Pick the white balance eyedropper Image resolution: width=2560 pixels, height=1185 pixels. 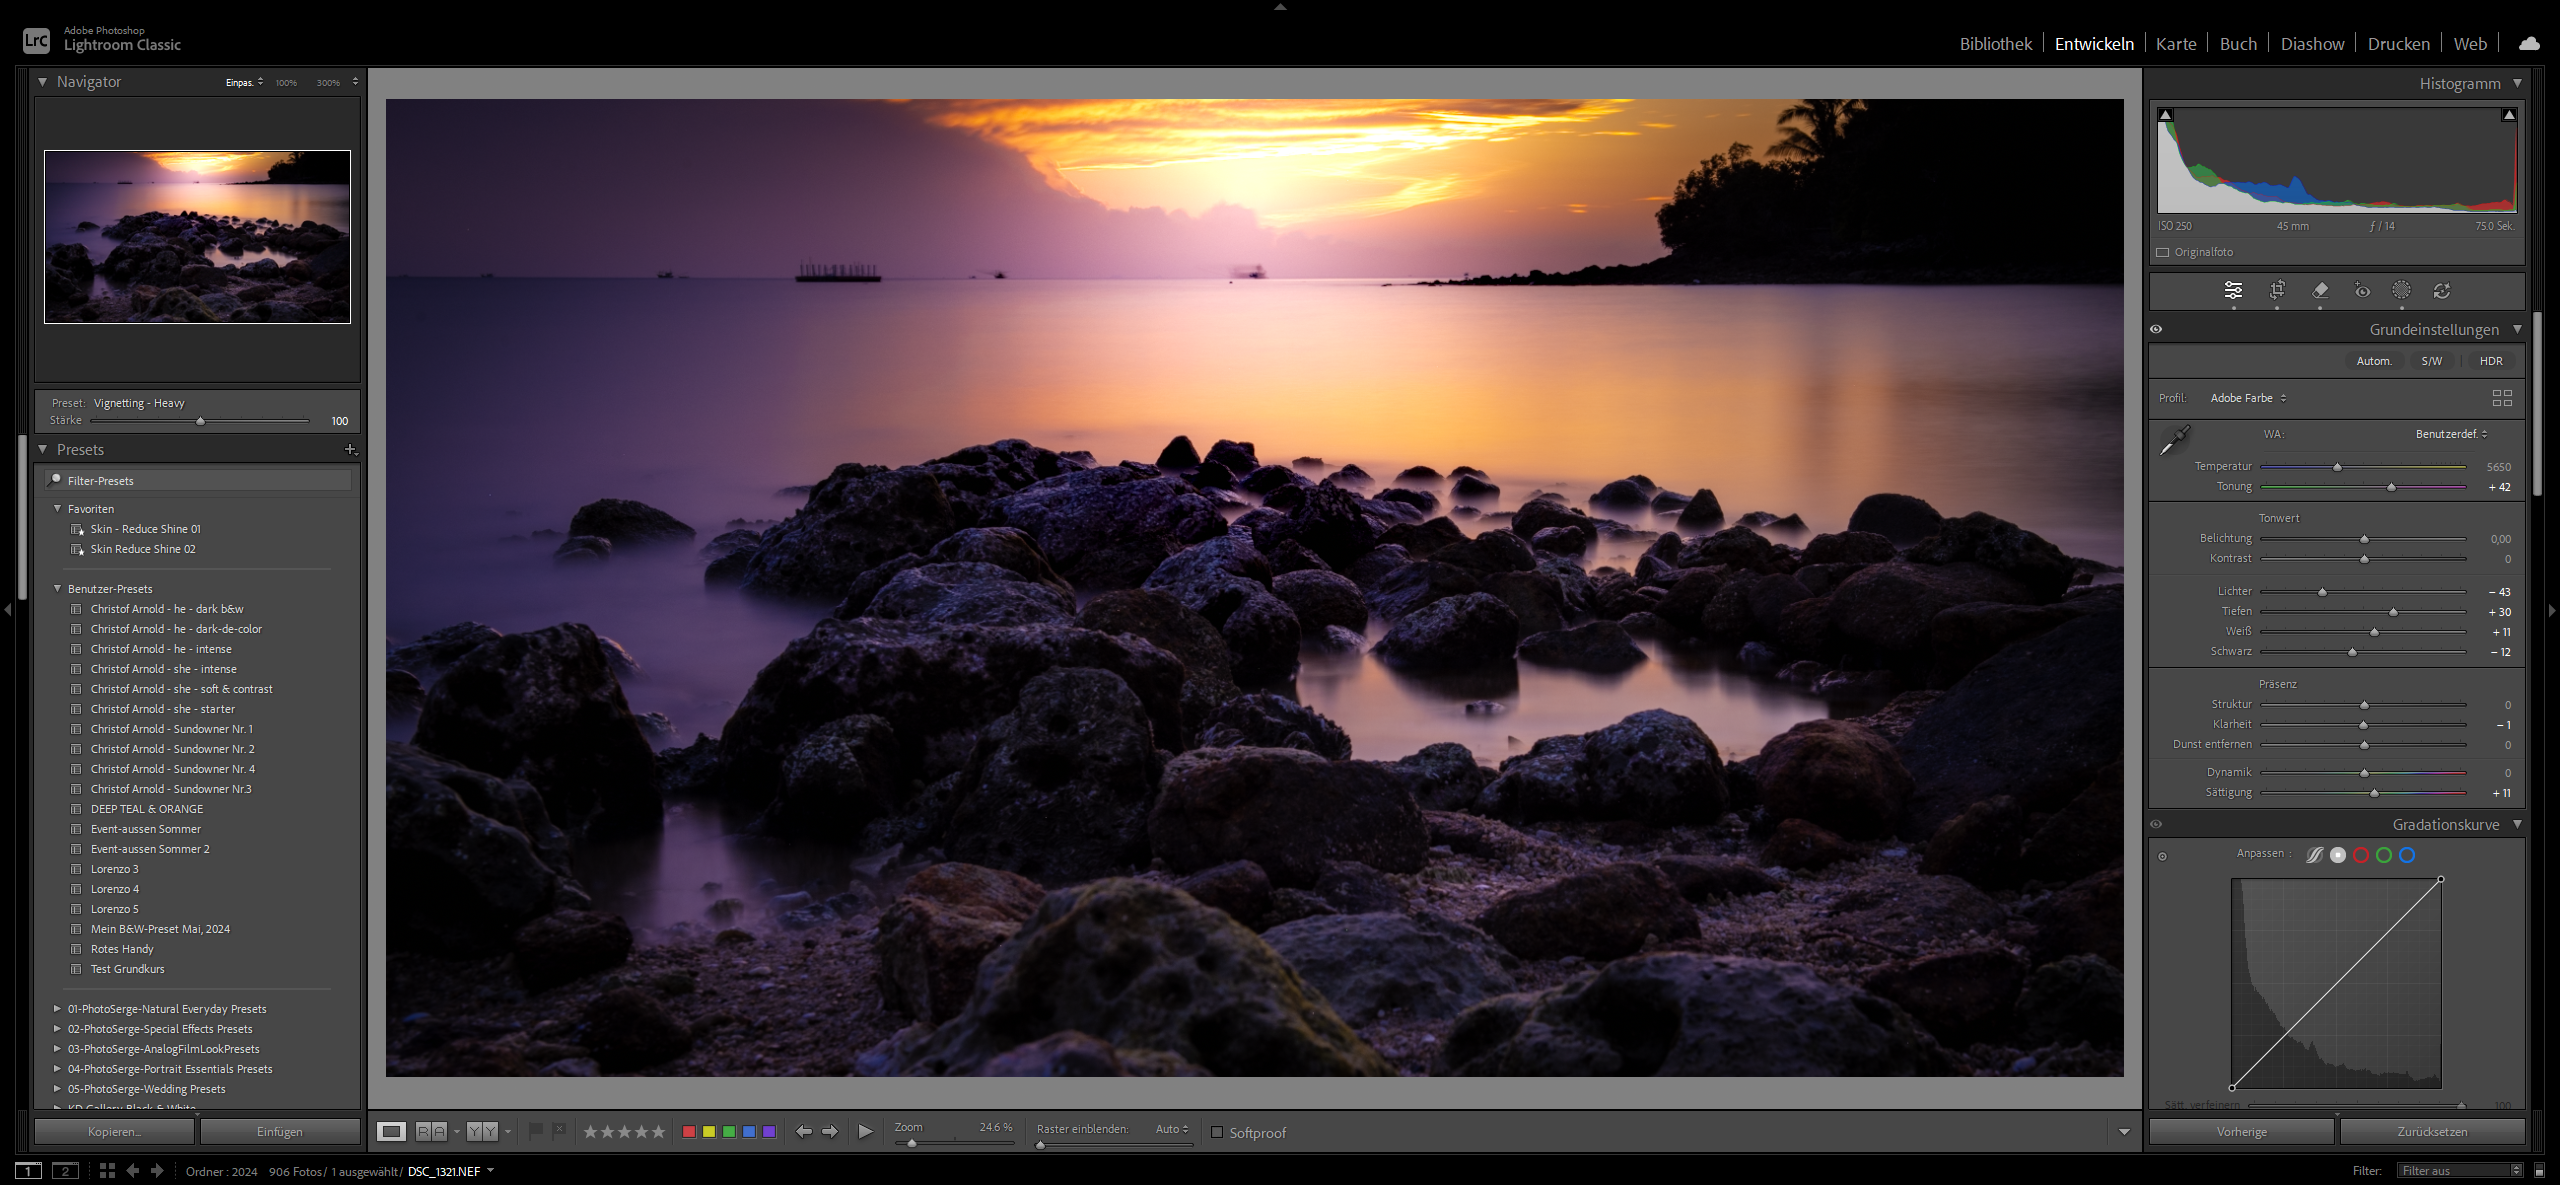2174,440
